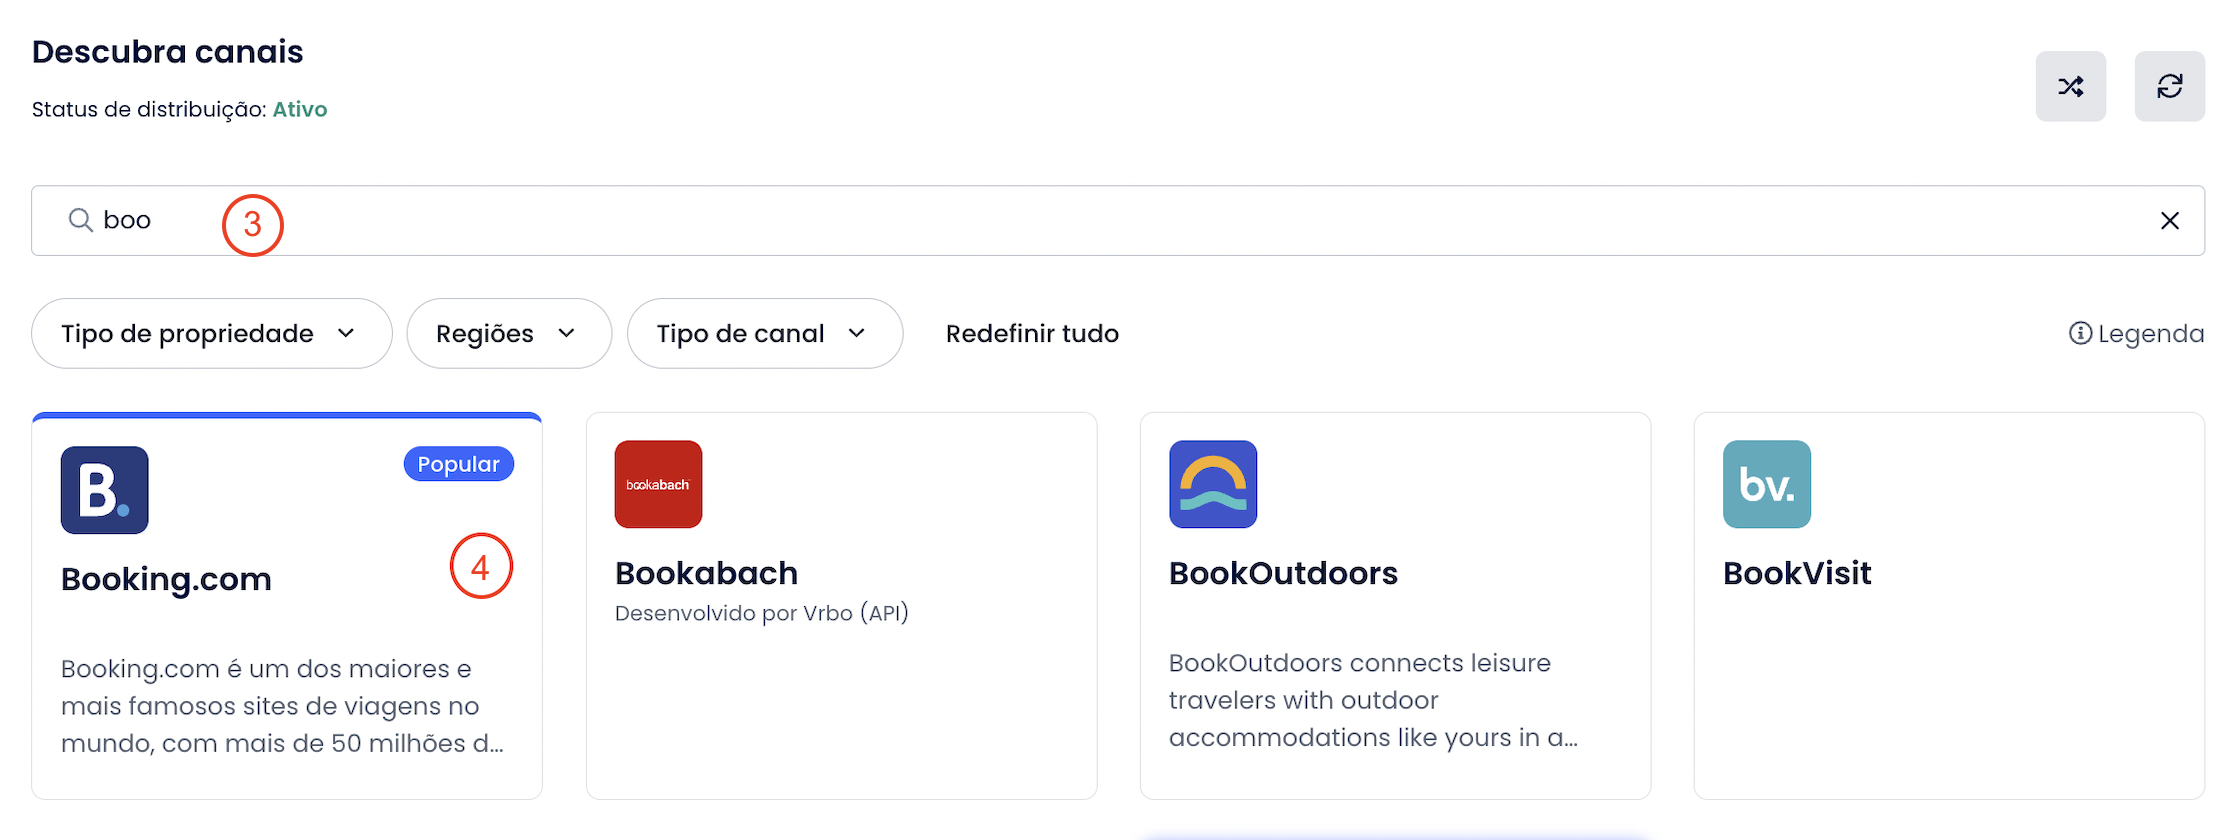Select the BookOutdoors channel description
Screen dimensions: 2234x840
pos(1373,700)
